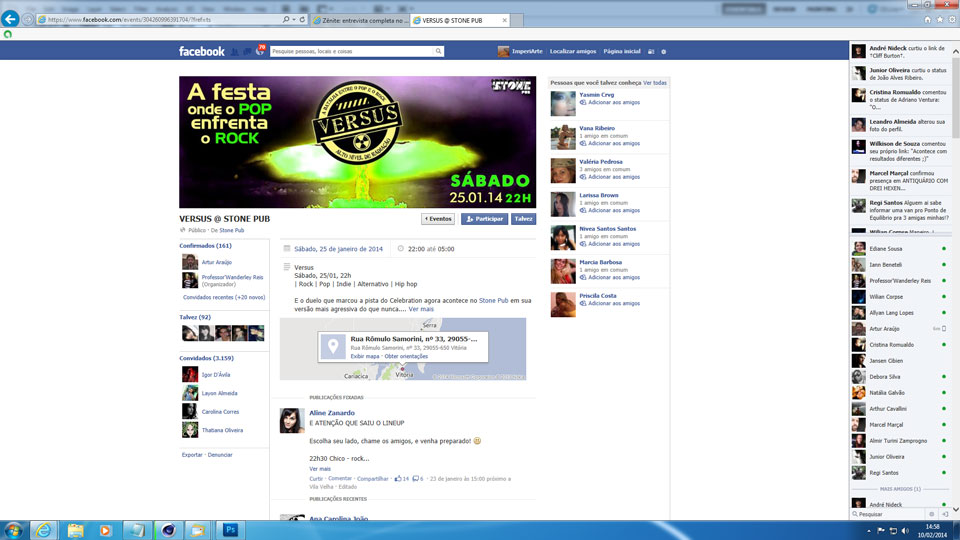Add Larissa Brown as friend
This screenshot has height=540, width=960.
tap(609, 211)
